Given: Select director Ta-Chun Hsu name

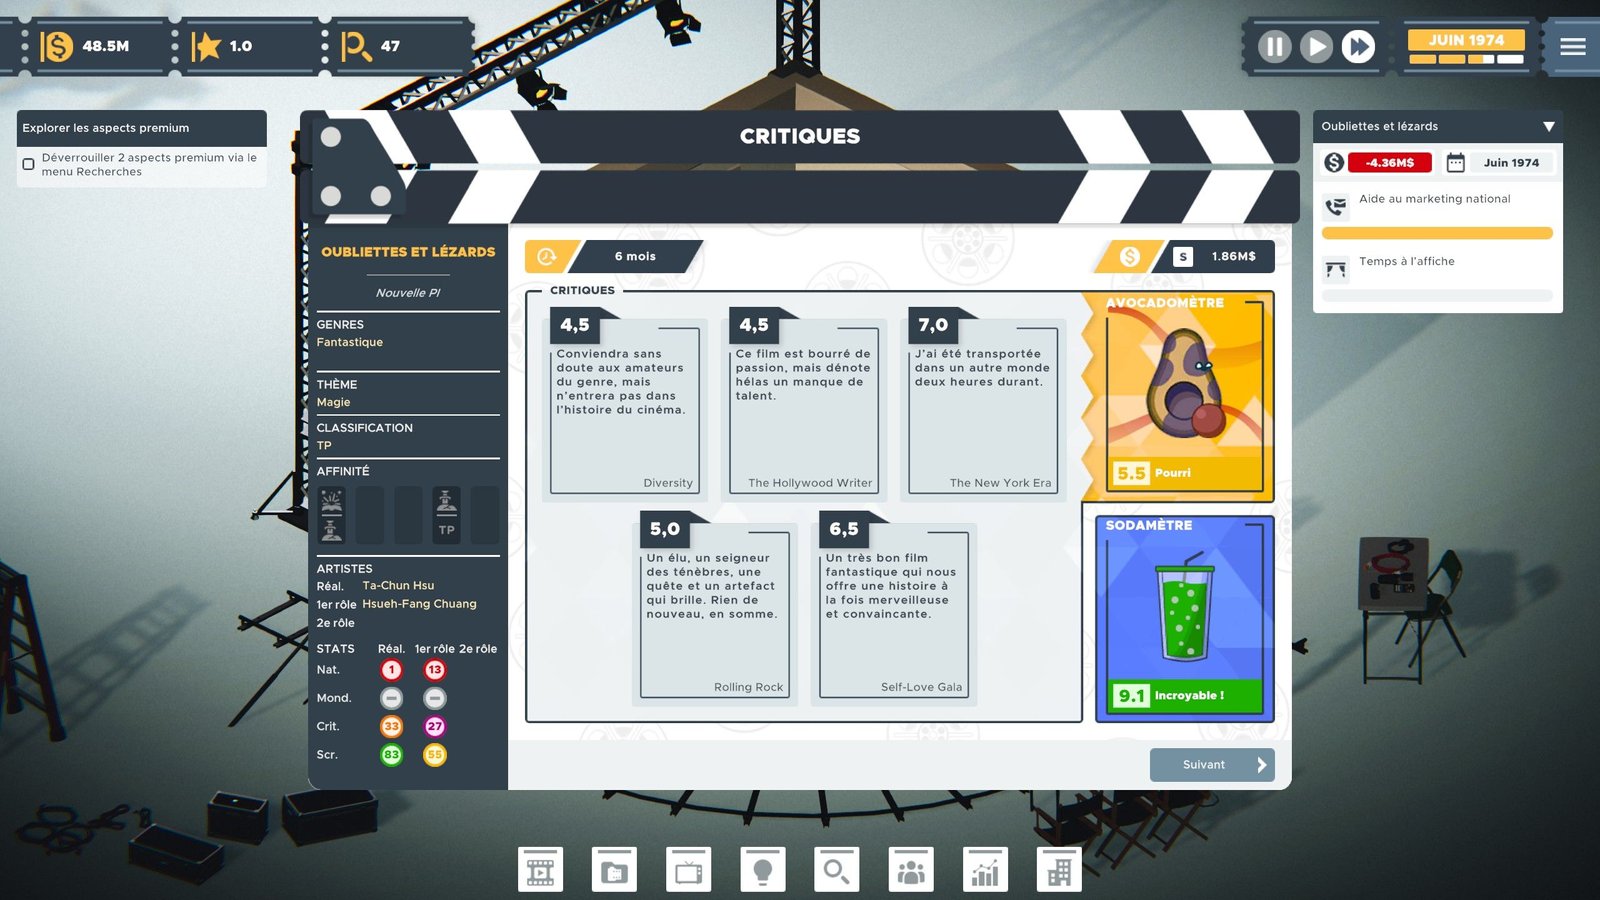Looking at the screenshot, I should (398, 586).
